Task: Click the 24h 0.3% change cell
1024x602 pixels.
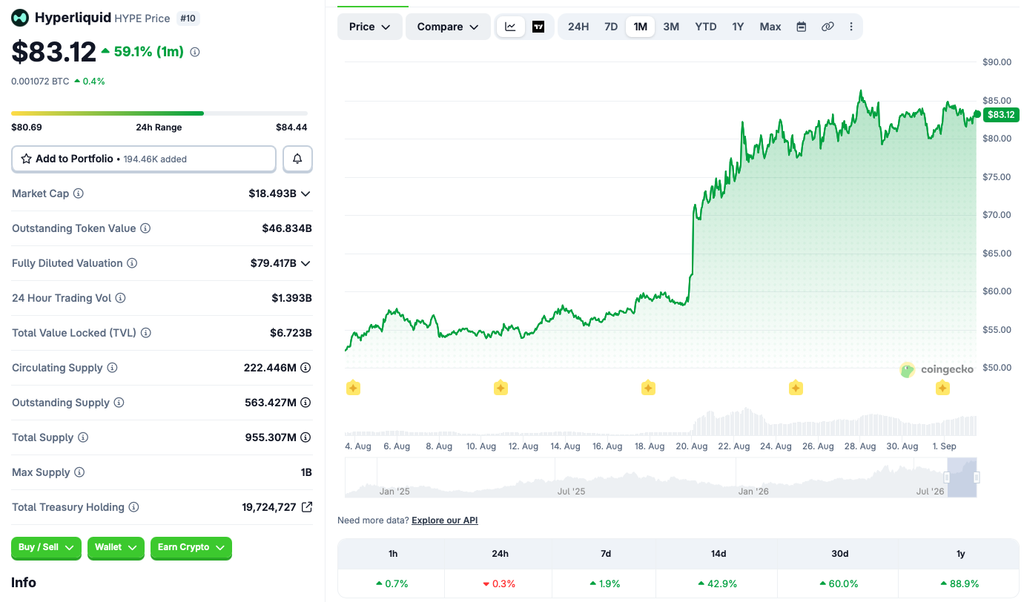Action: point(500,584)
